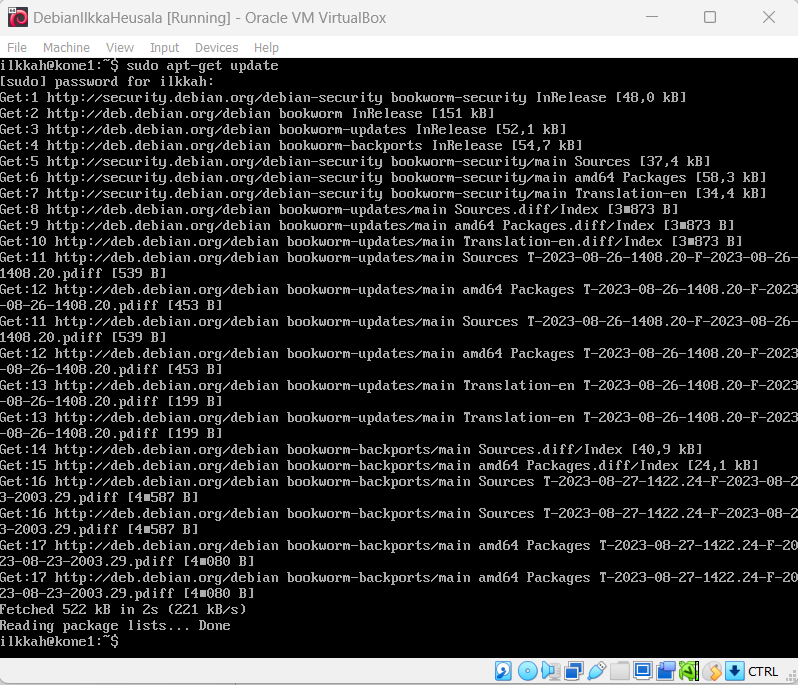This screenshot has width=798, height=685.
Task: Click the final ilkkah@kone1 terminal prompt line
Action: click(x=60, y=642)
